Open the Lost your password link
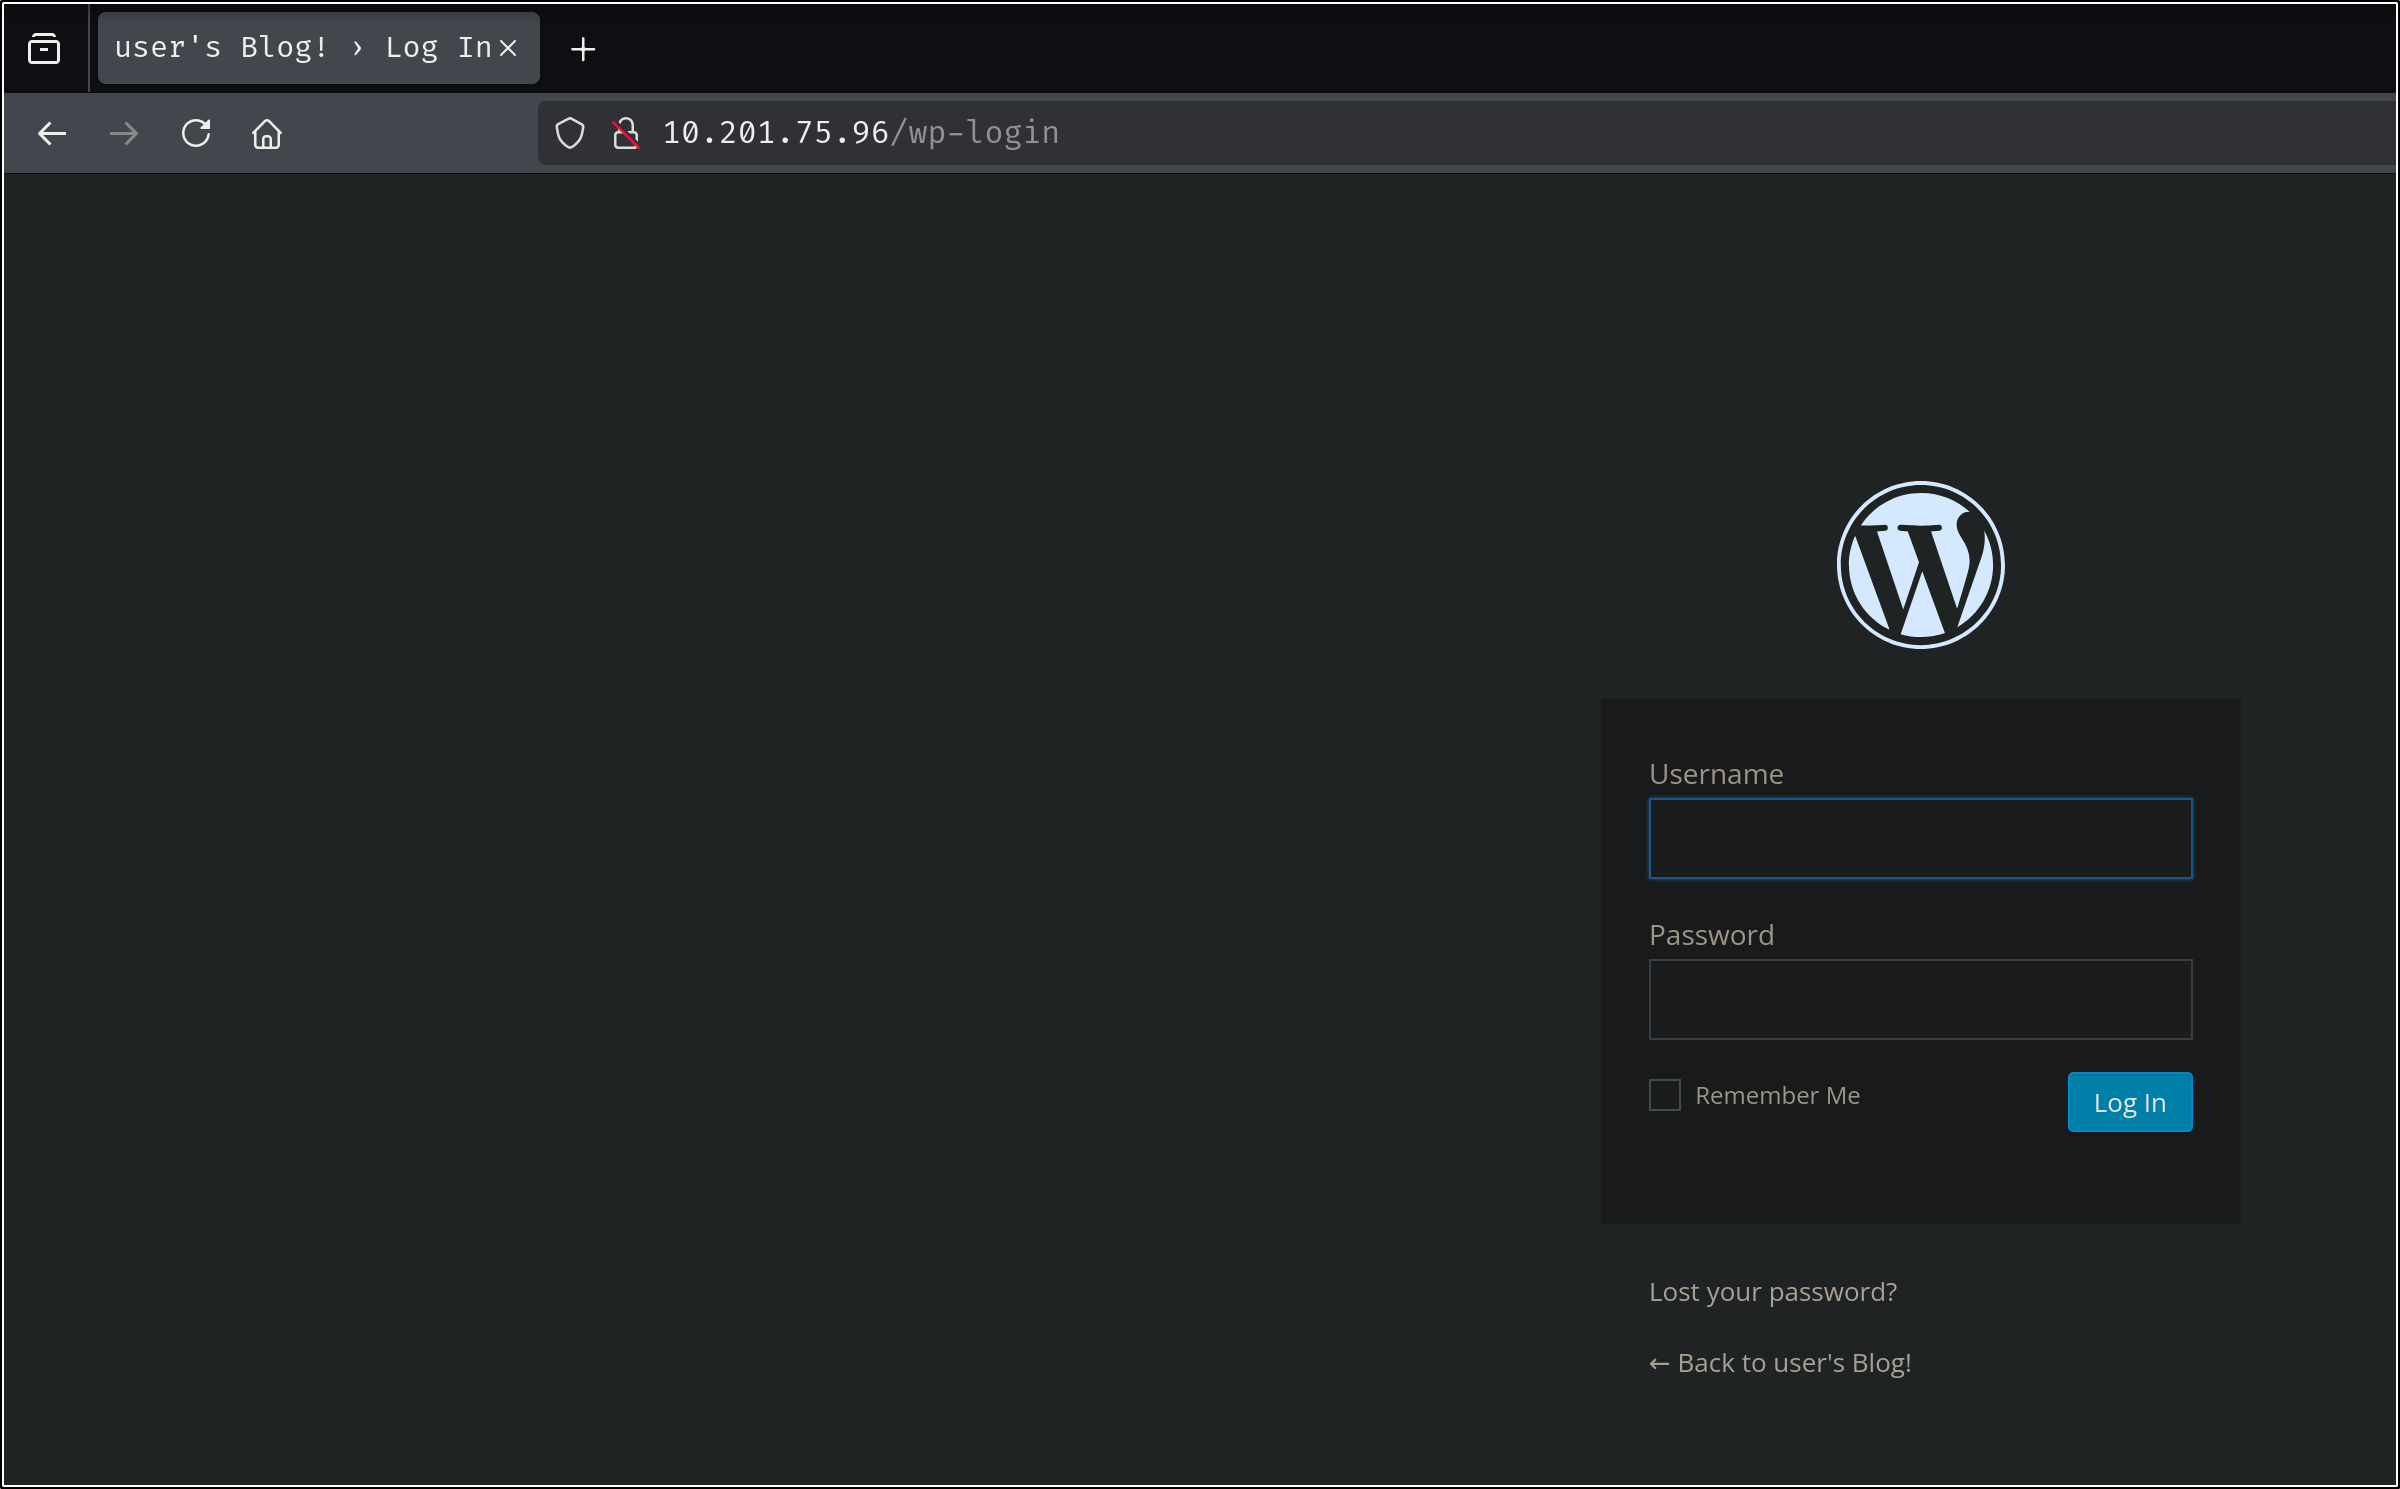Screen dimensions: 2400x1489 tap(1772, 1292)
